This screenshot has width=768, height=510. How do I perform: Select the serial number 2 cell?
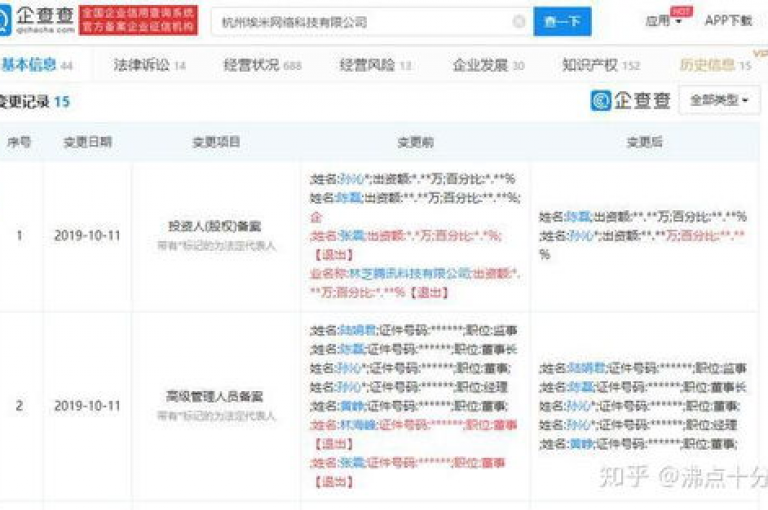click(19, 406)
